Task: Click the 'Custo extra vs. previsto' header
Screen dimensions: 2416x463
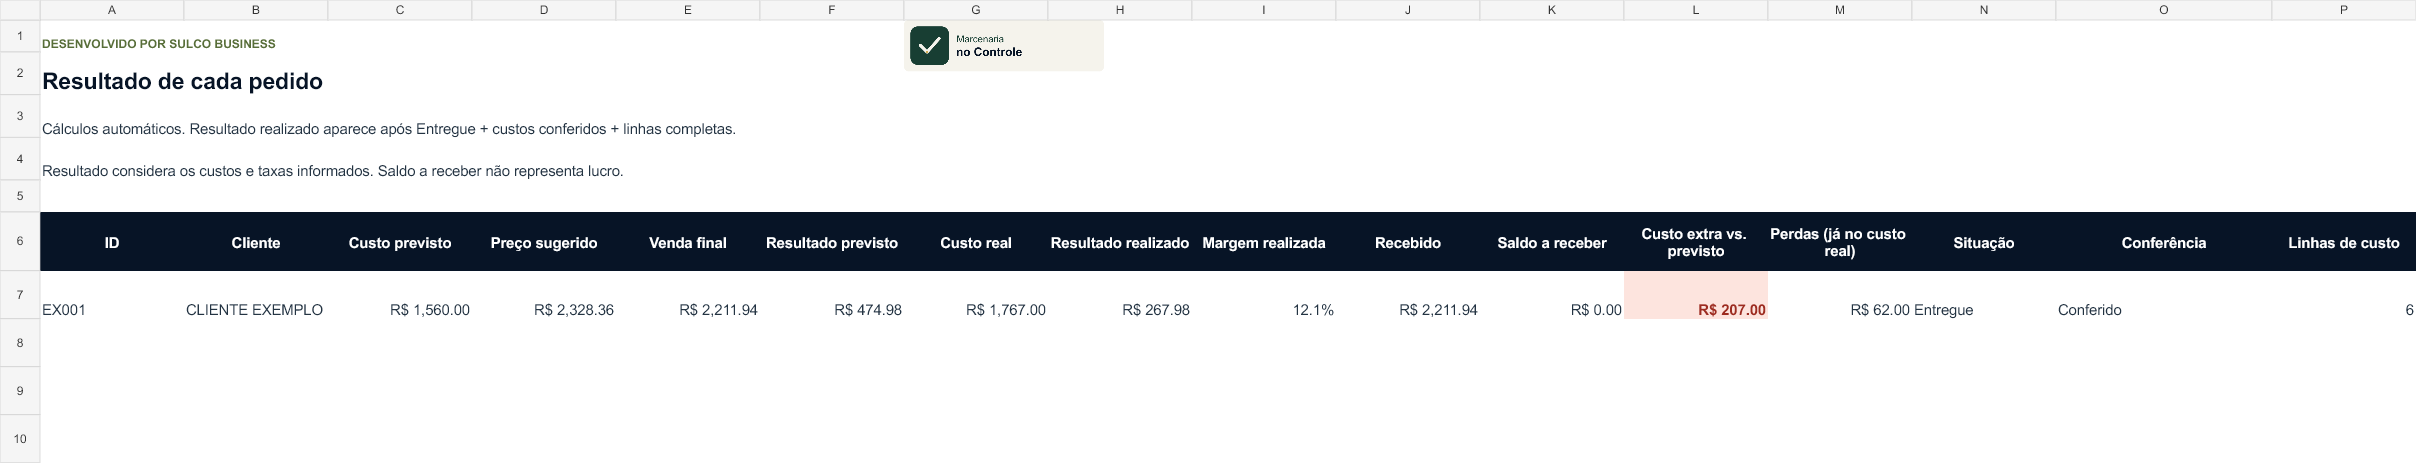Action: click(x=1696, y=242)
